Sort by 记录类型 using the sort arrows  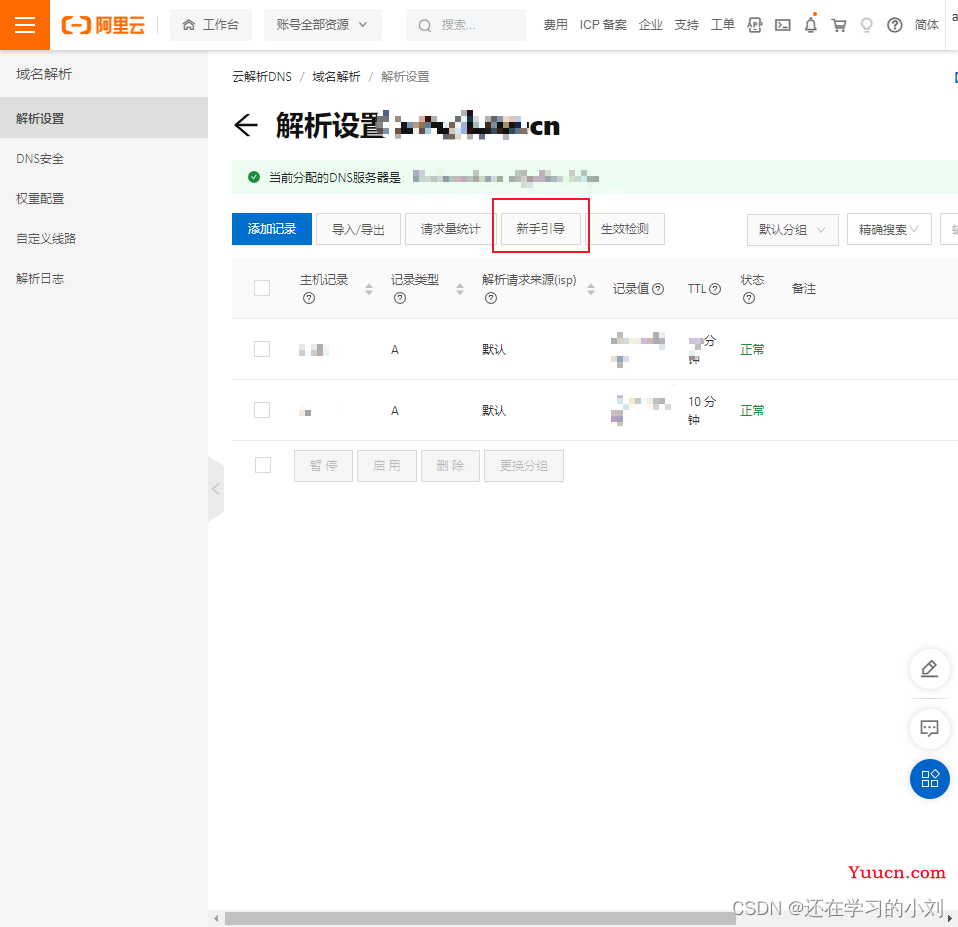pyautogui.click(x=460, y=289)
